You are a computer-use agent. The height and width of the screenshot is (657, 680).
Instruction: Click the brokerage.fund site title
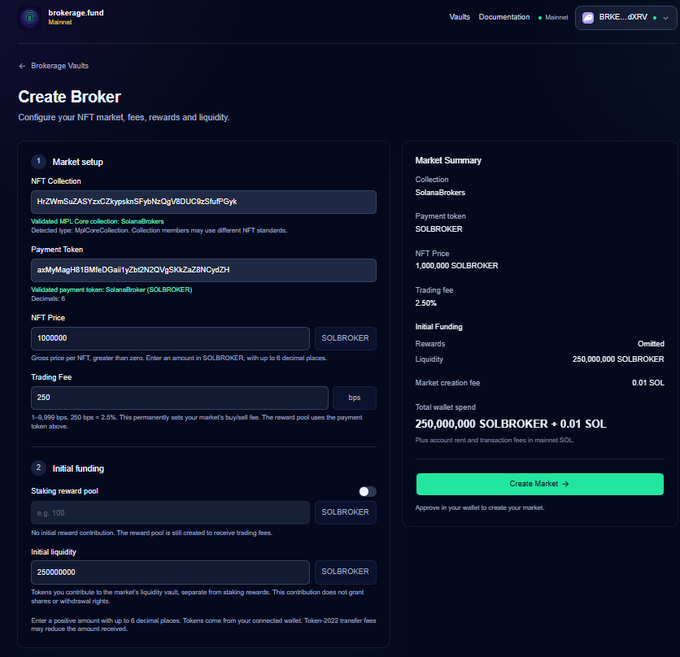click(x=76, y=13)
